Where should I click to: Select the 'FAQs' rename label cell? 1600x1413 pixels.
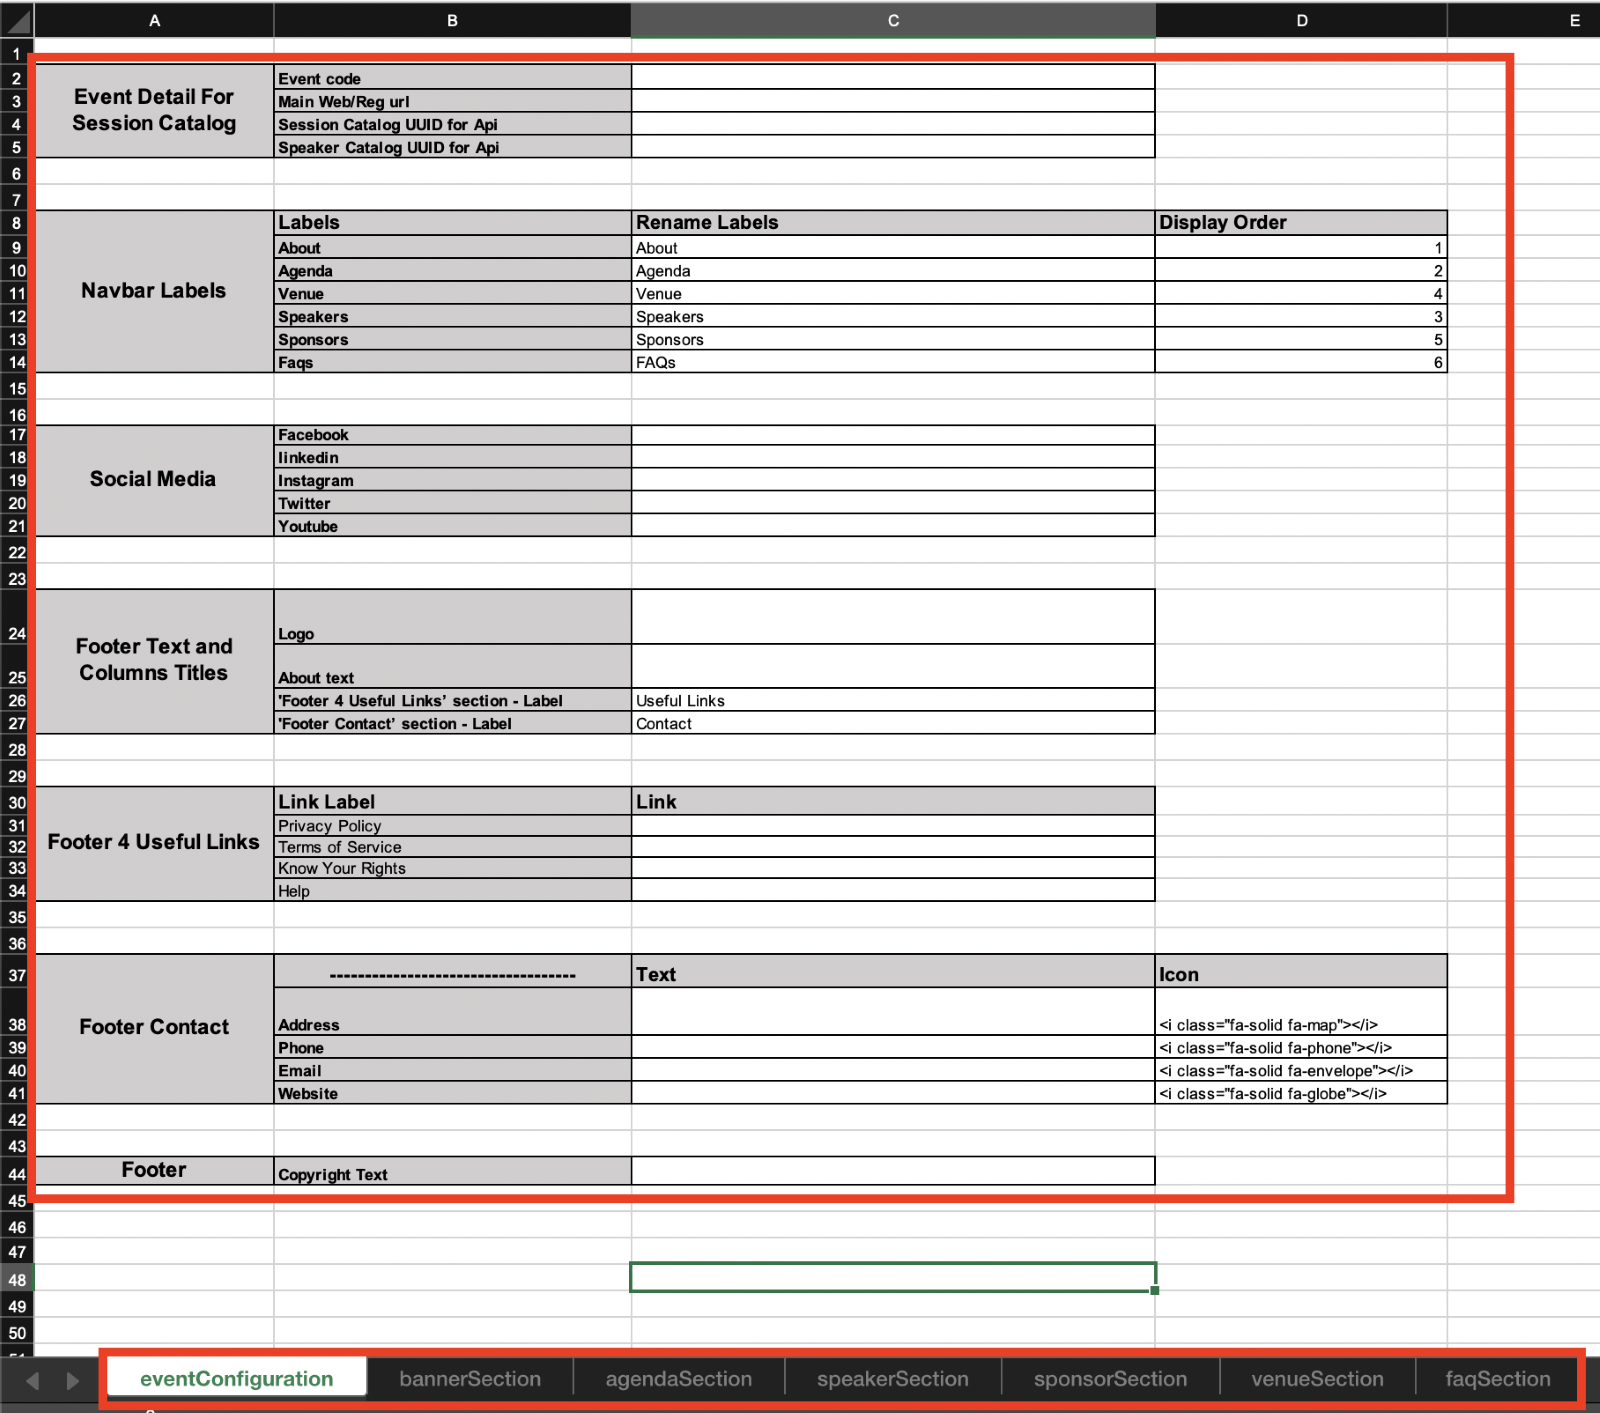pos(893,362)
